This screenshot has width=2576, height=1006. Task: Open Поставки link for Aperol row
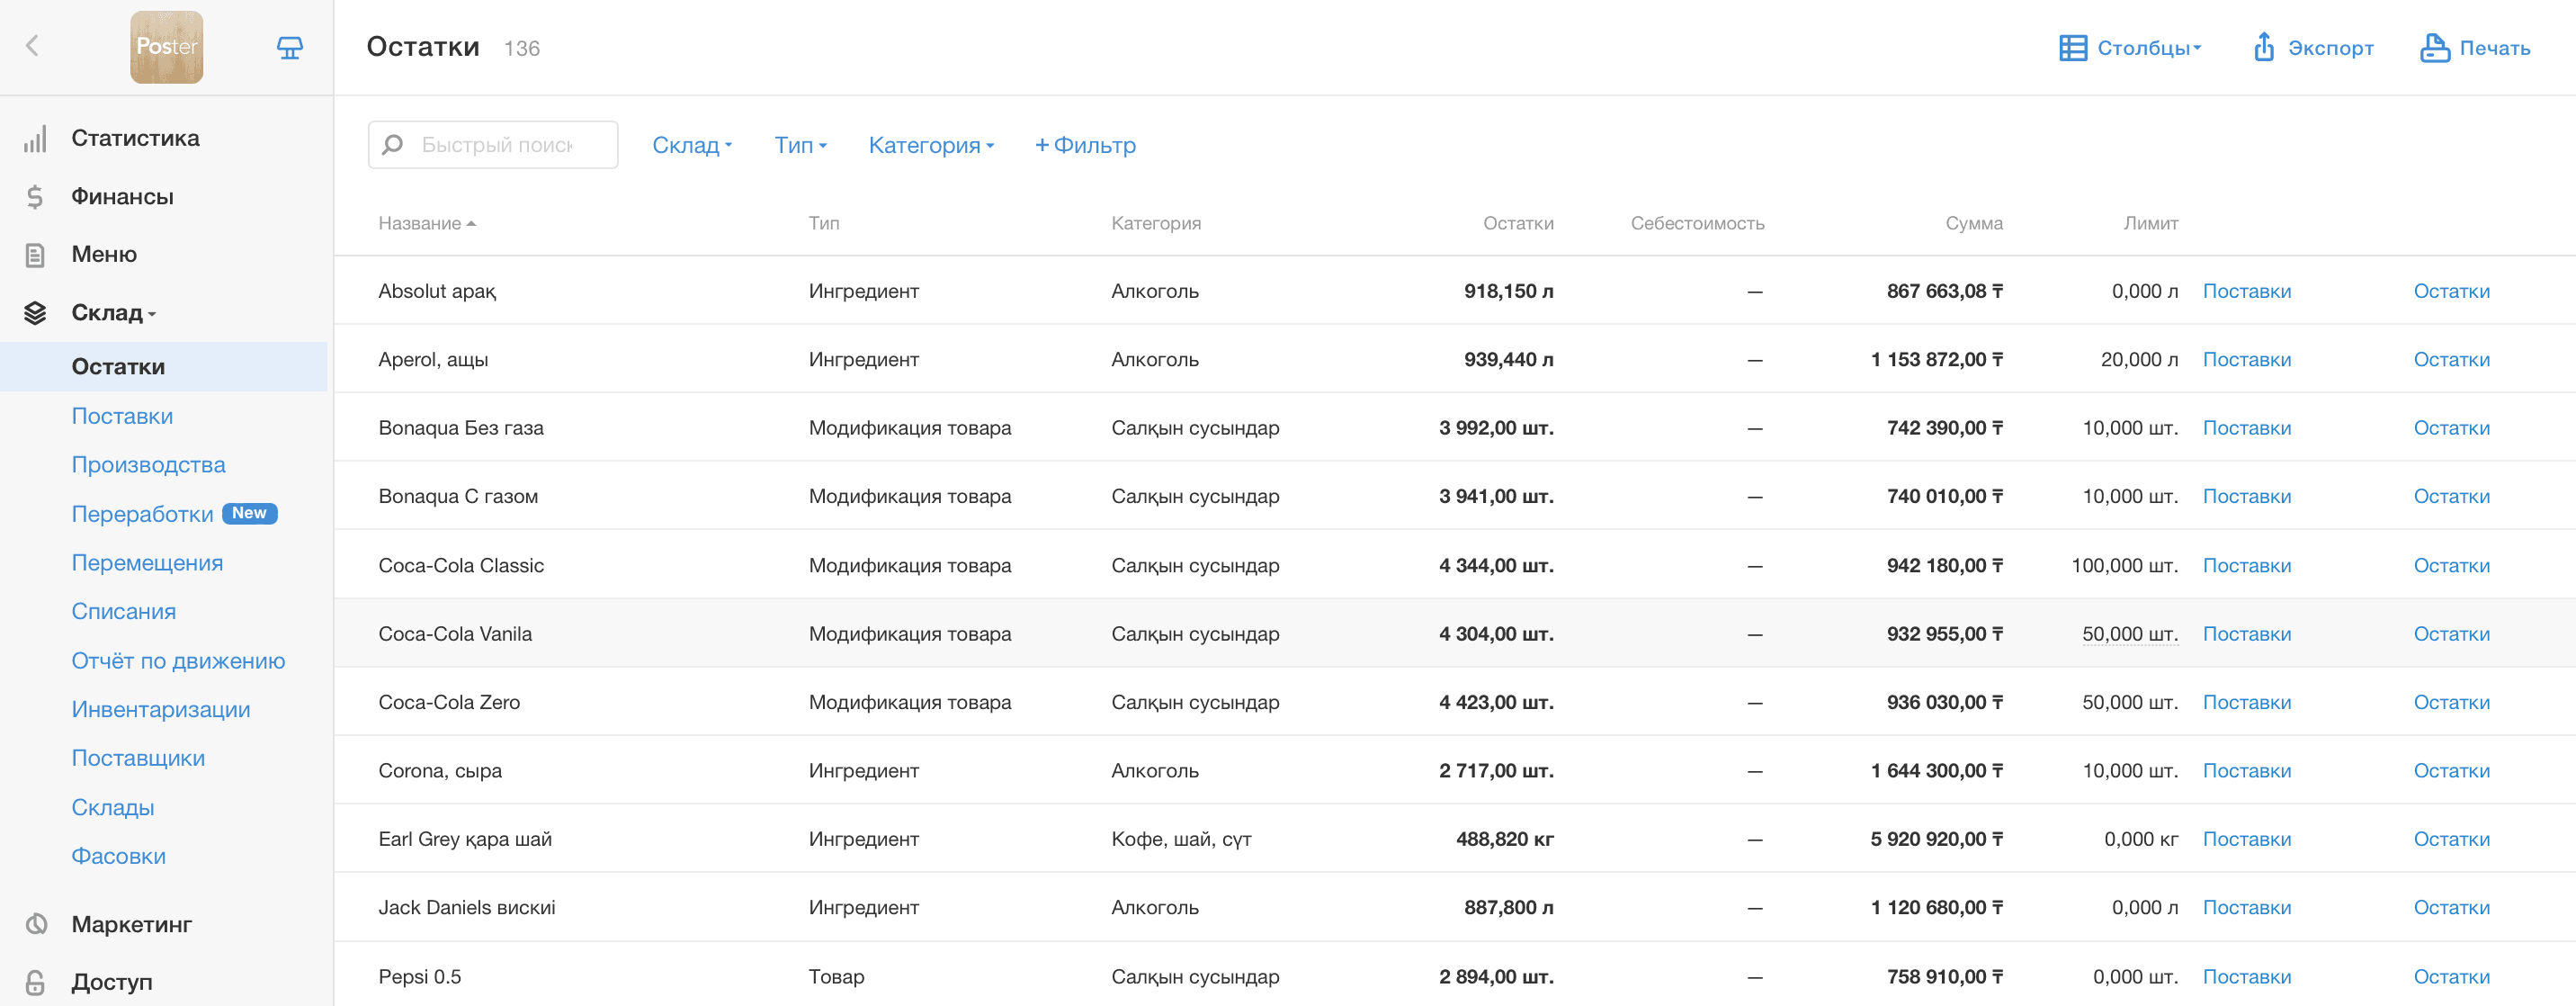(2246, 359)
